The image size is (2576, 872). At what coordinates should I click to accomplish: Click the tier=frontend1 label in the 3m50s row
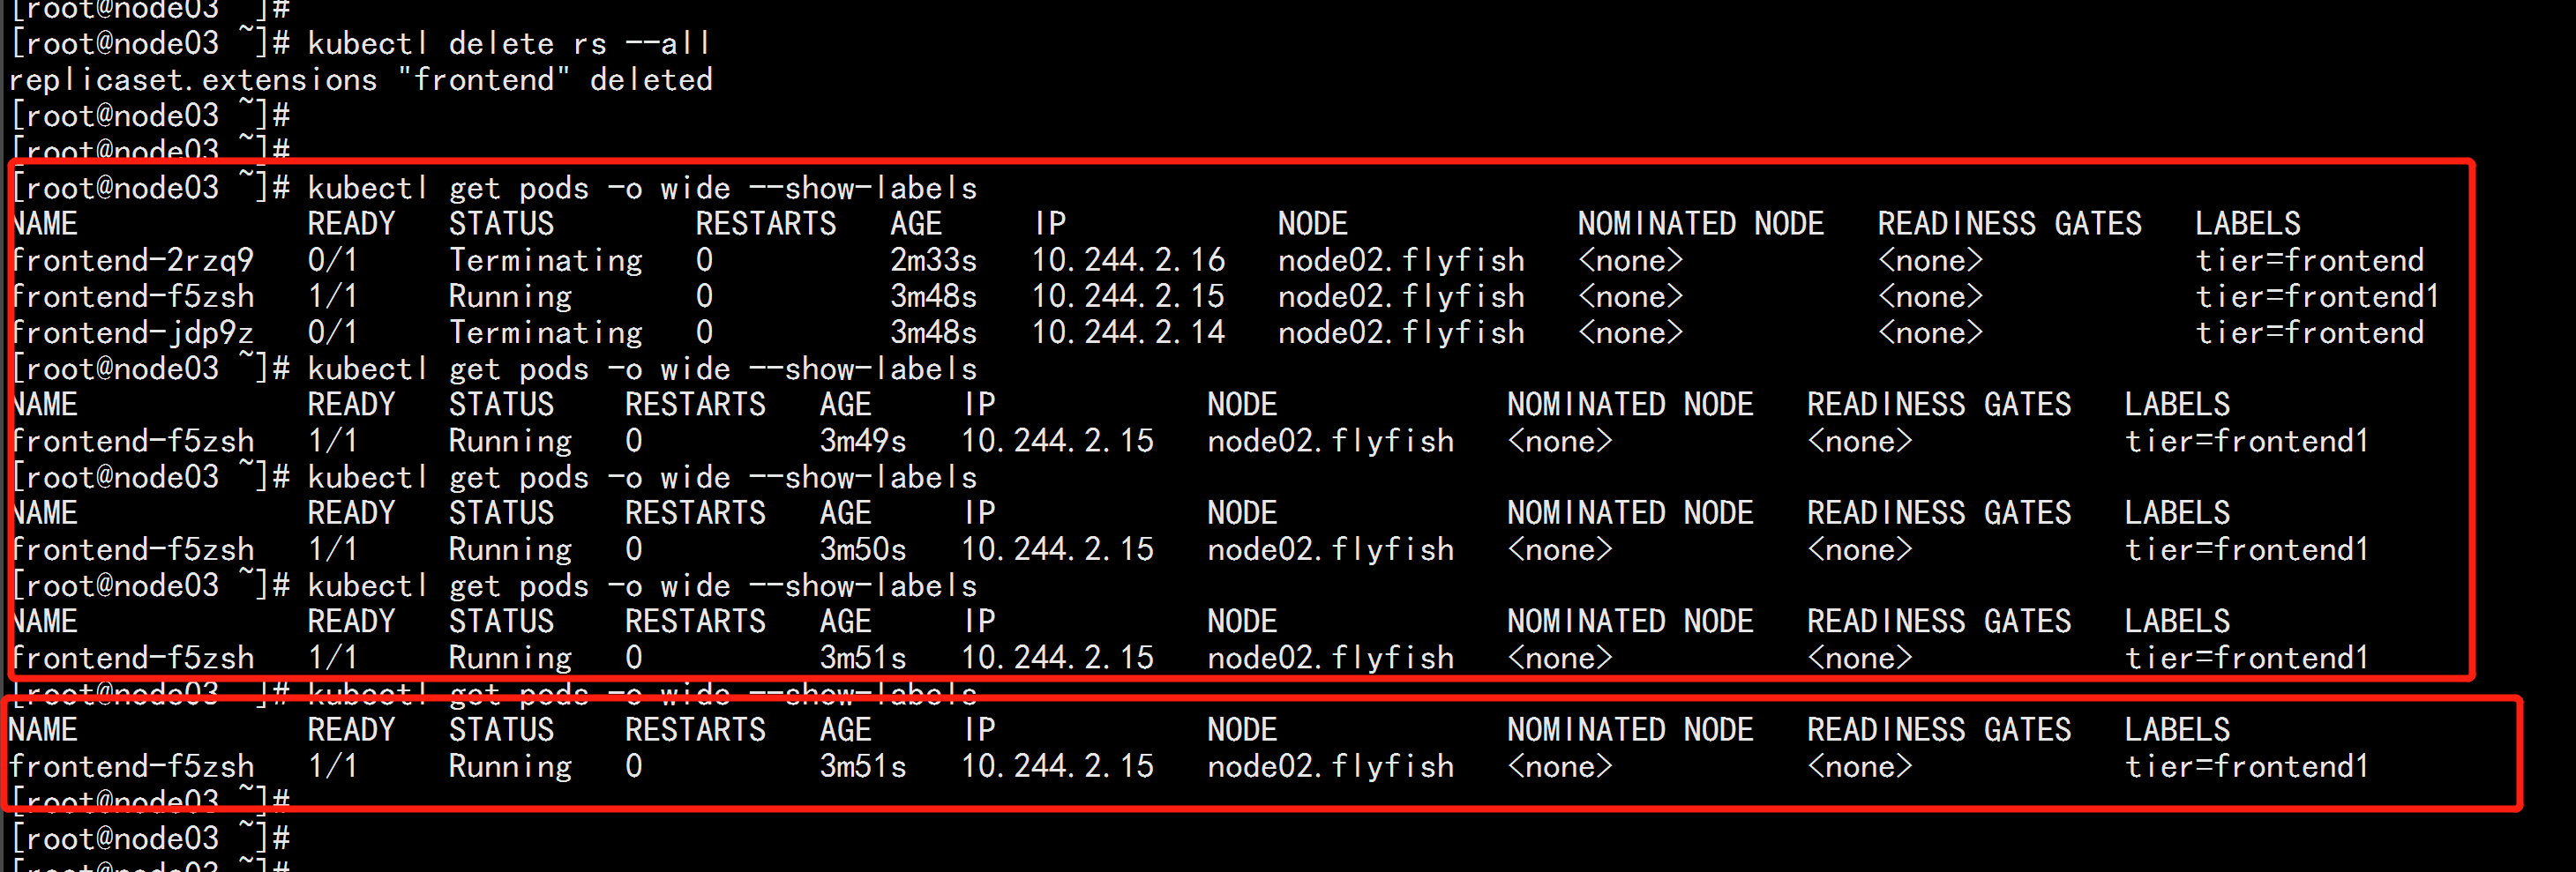2247,550
